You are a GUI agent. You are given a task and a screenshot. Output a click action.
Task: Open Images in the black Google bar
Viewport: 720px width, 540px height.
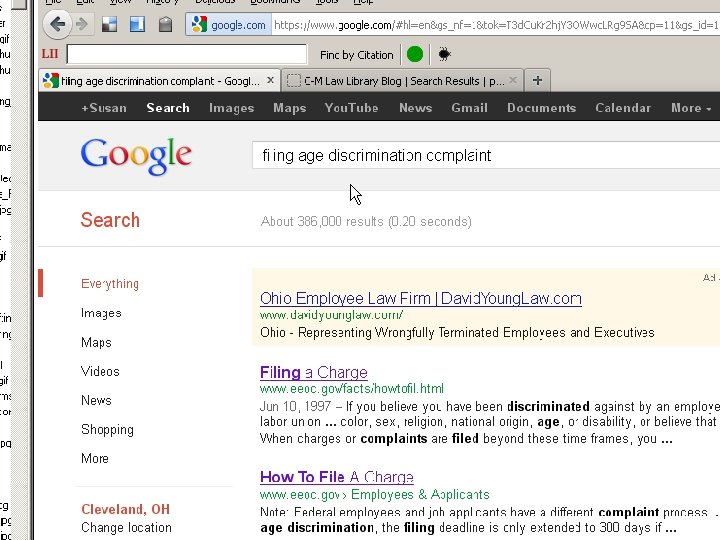(x=231, y=108)
